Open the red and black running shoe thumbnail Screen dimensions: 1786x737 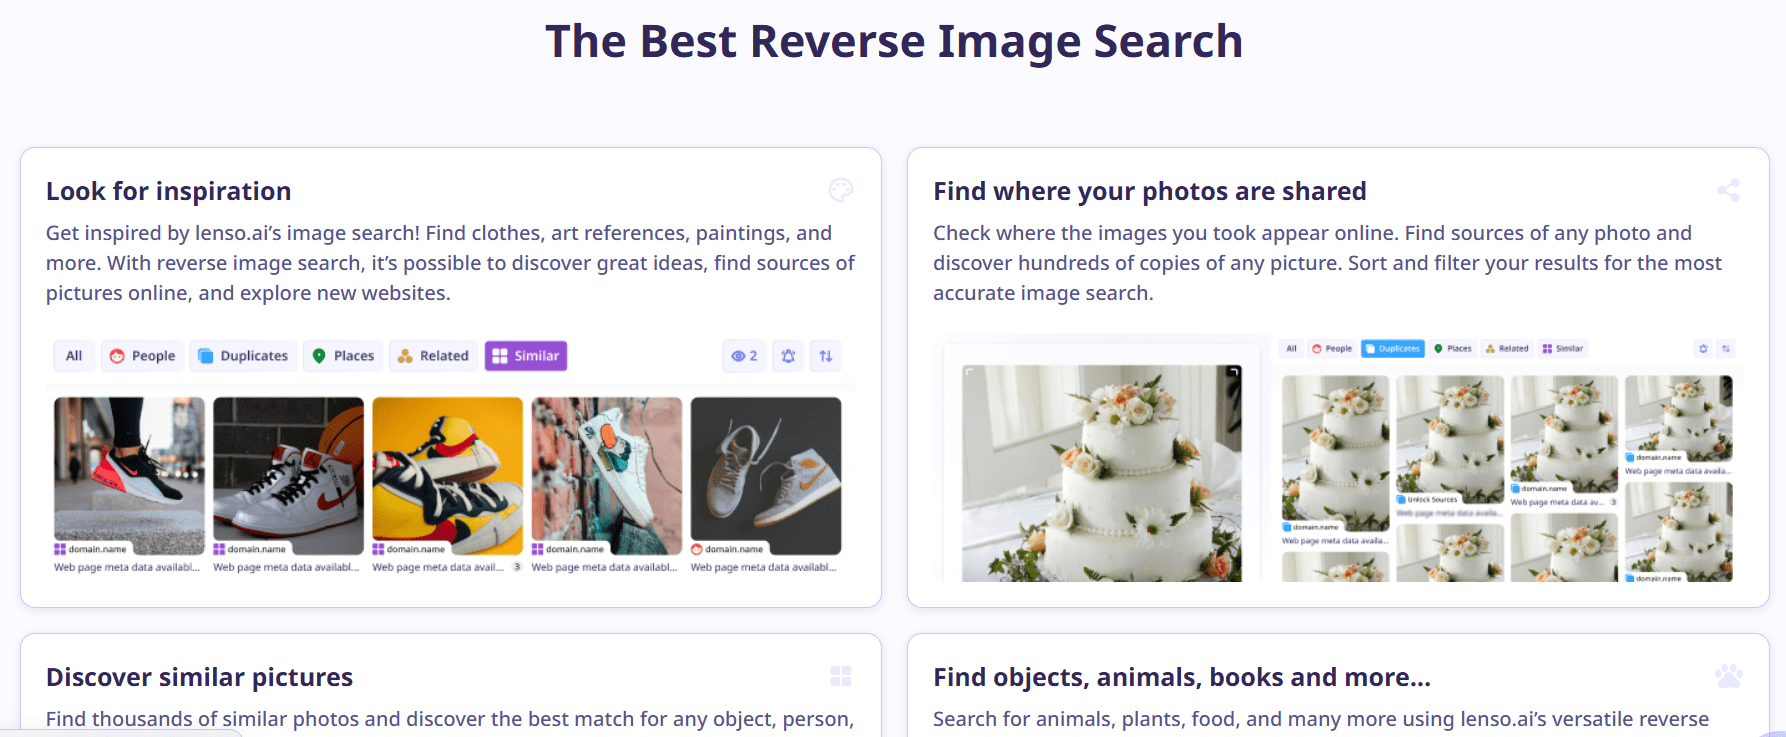pos(129,475)
